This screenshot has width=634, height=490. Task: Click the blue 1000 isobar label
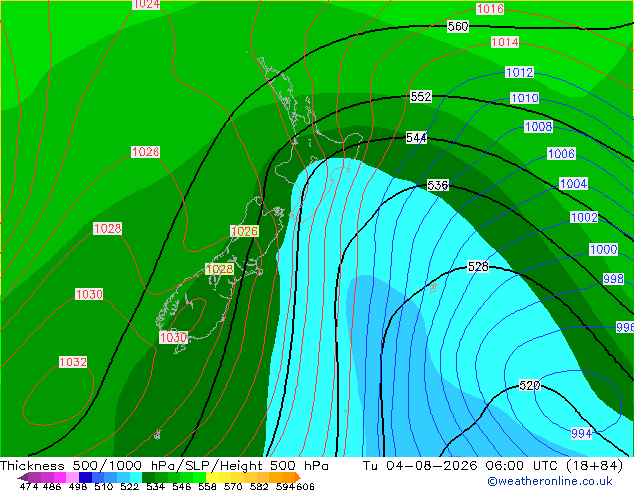(604, 249)
